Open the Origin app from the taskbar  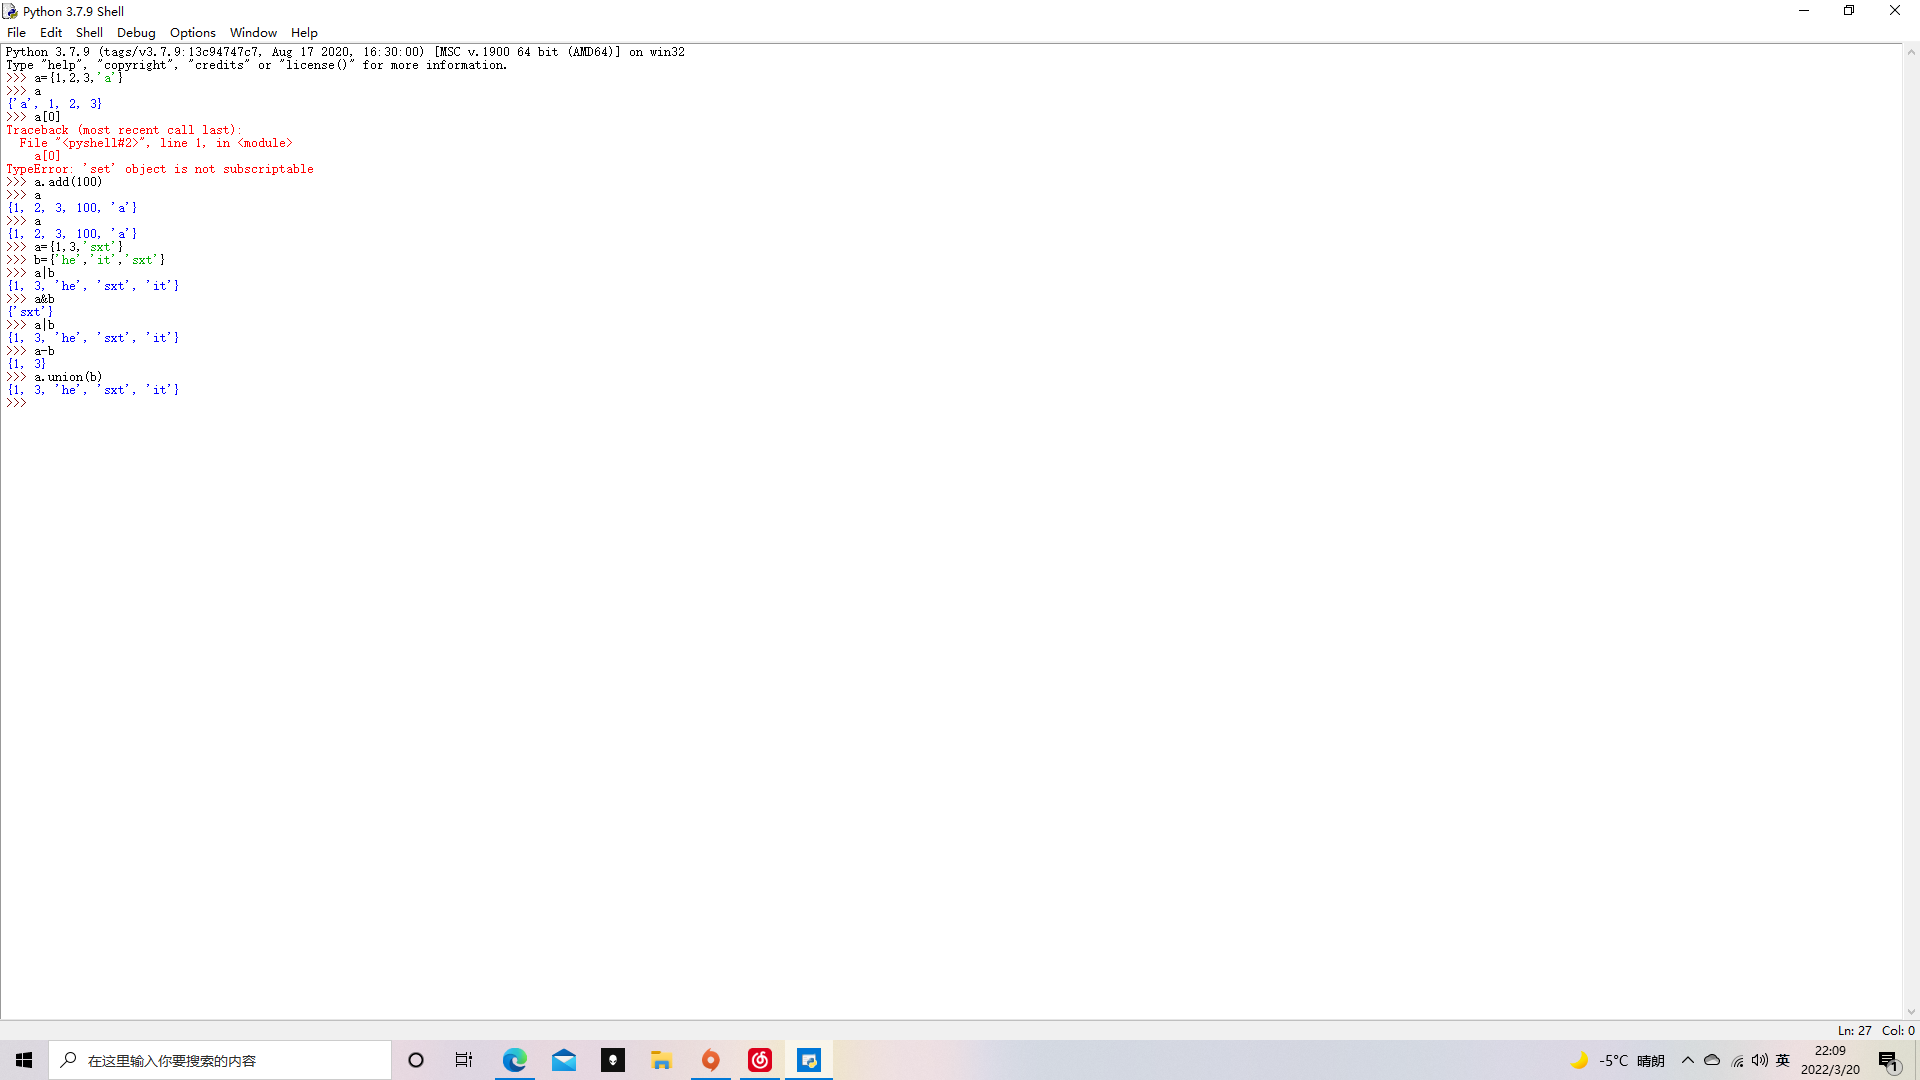711,1060
